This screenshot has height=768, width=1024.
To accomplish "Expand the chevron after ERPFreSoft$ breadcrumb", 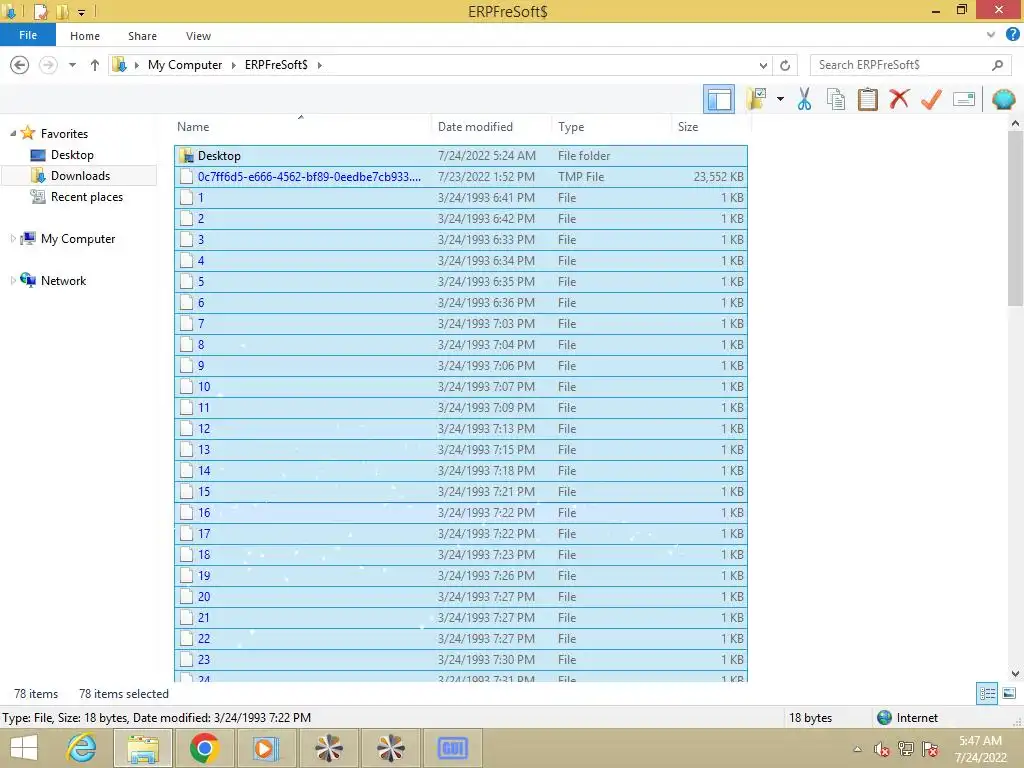I will pos(319,65).
